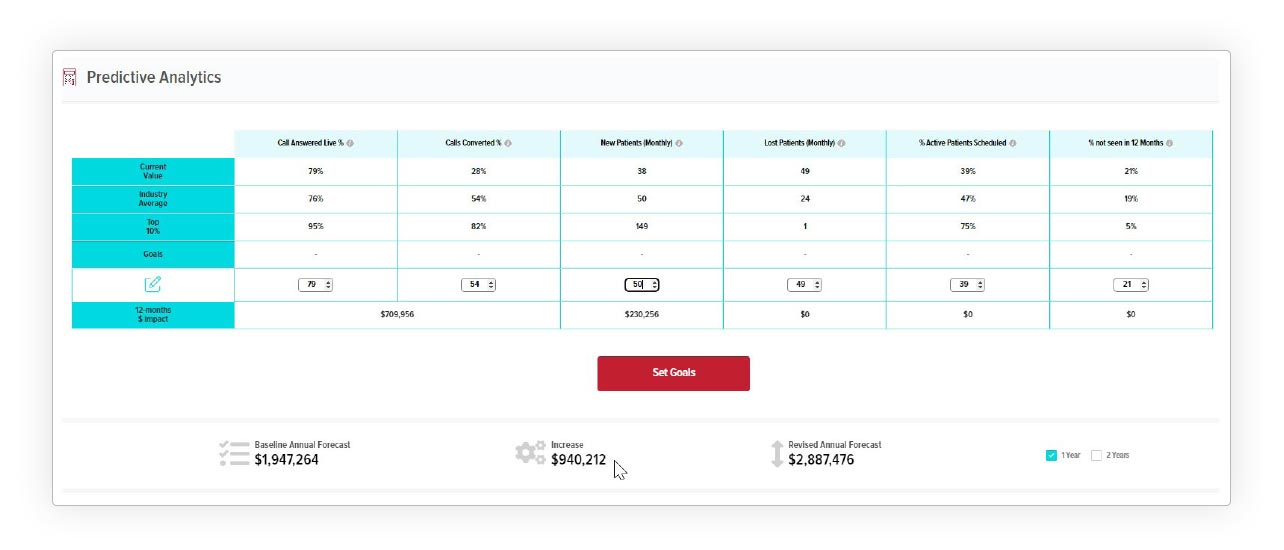Adjust the Active Patients Scheduled stepper showing 39

point(967,285)
